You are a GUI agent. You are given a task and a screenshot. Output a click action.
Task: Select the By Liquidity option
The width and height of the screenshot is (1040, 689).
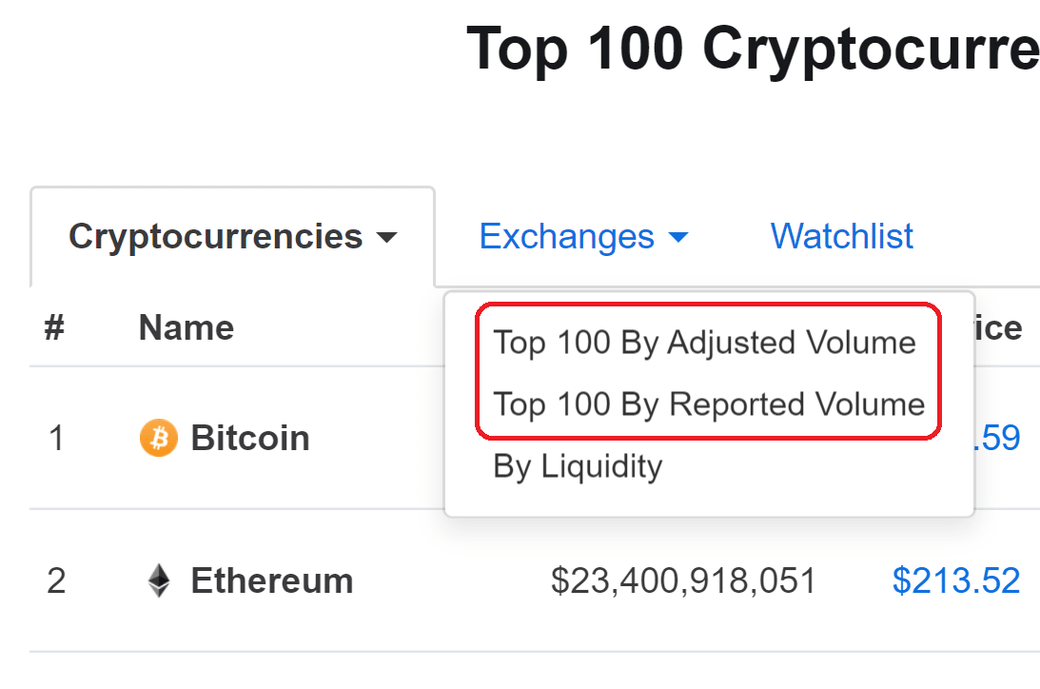578,466
